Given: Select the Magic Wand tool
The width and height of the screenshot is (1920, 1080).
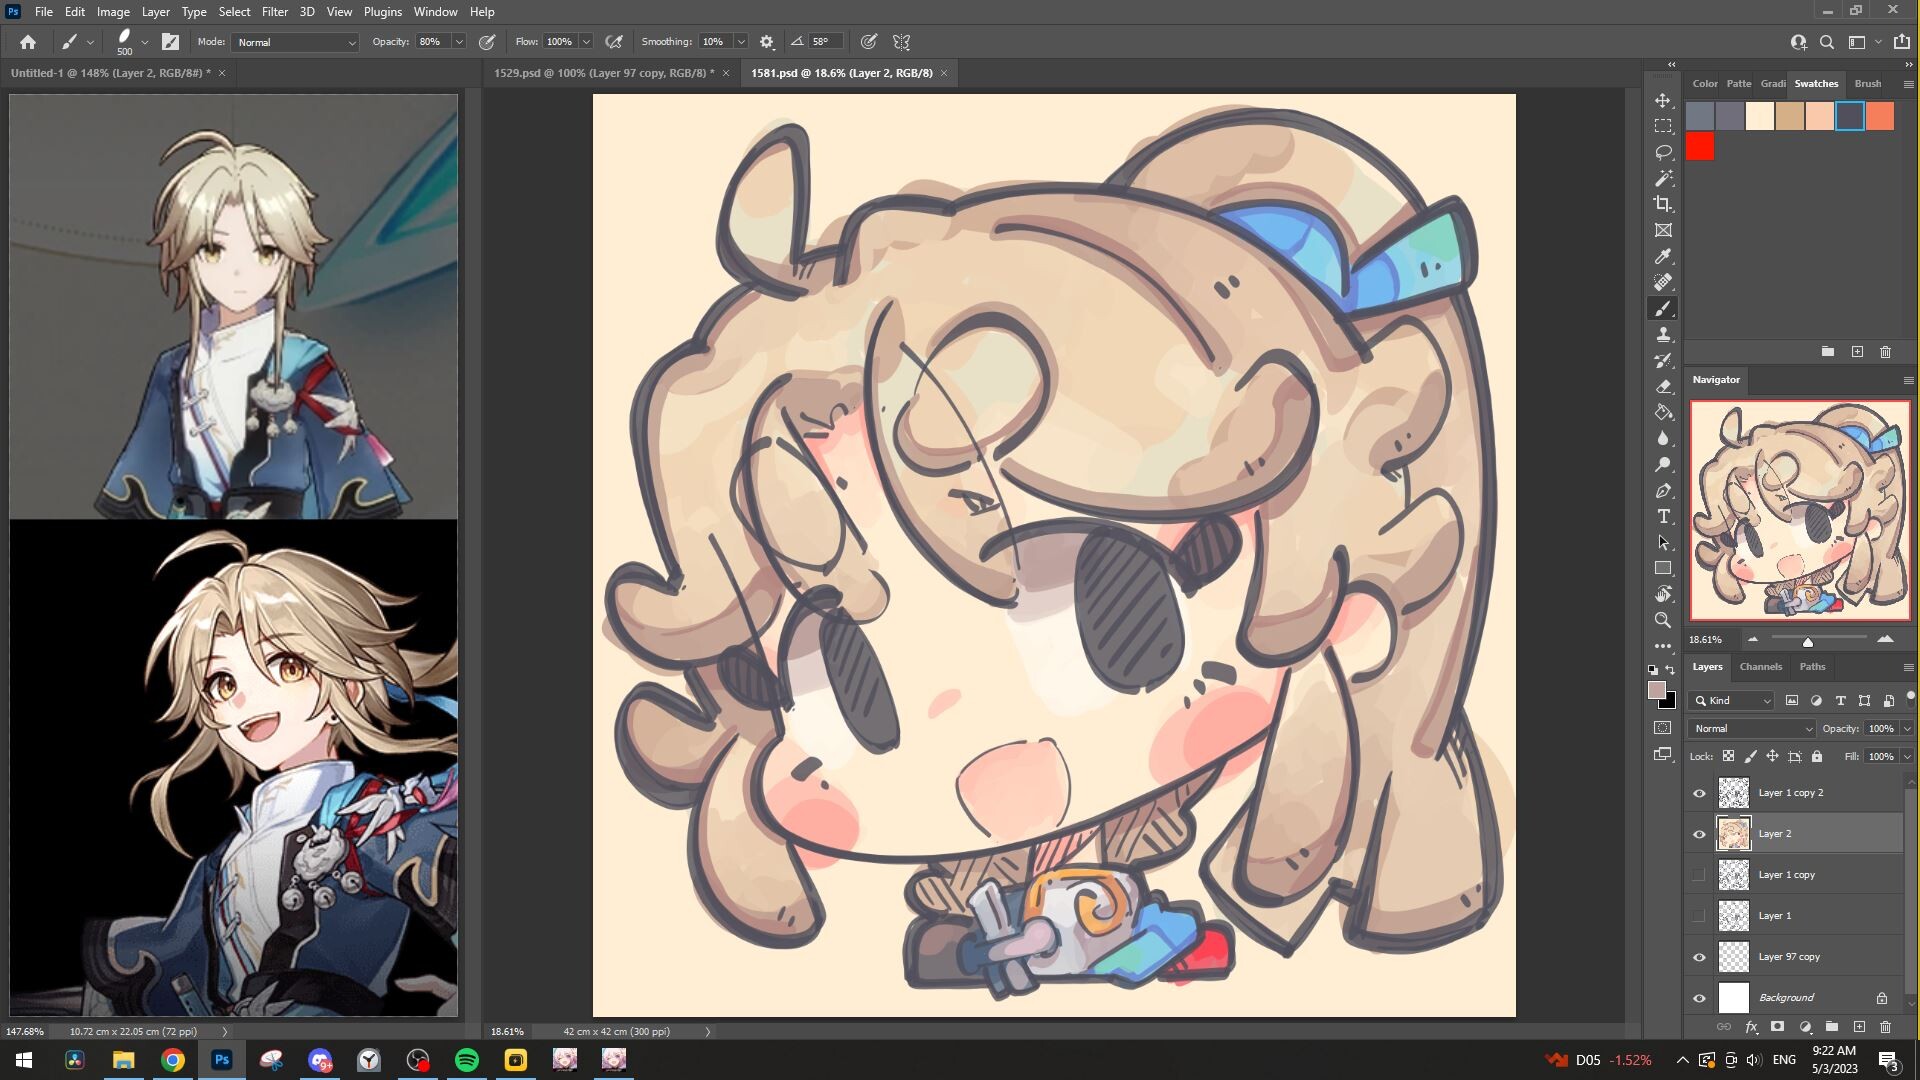Looking at the screenshot, I should [x=1663, y=178].
